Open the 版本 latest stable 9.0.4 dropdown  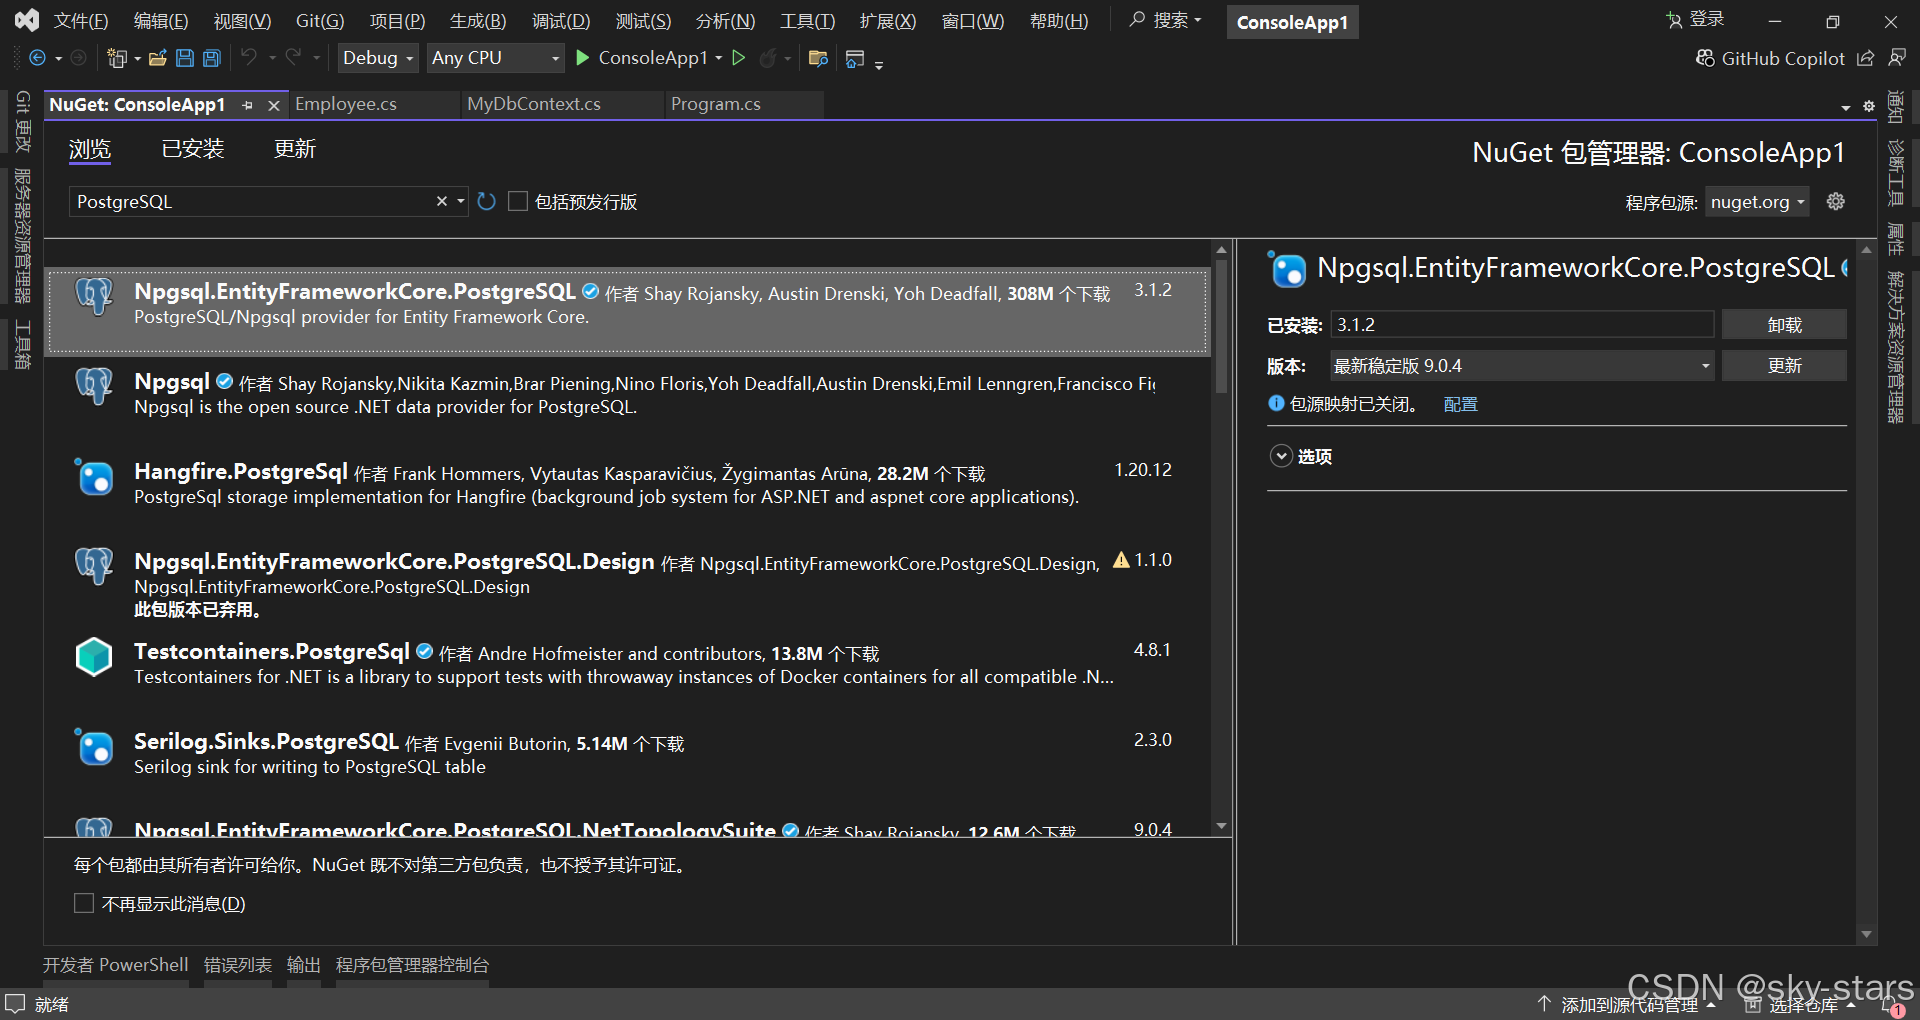click(x=1522, y=366)
